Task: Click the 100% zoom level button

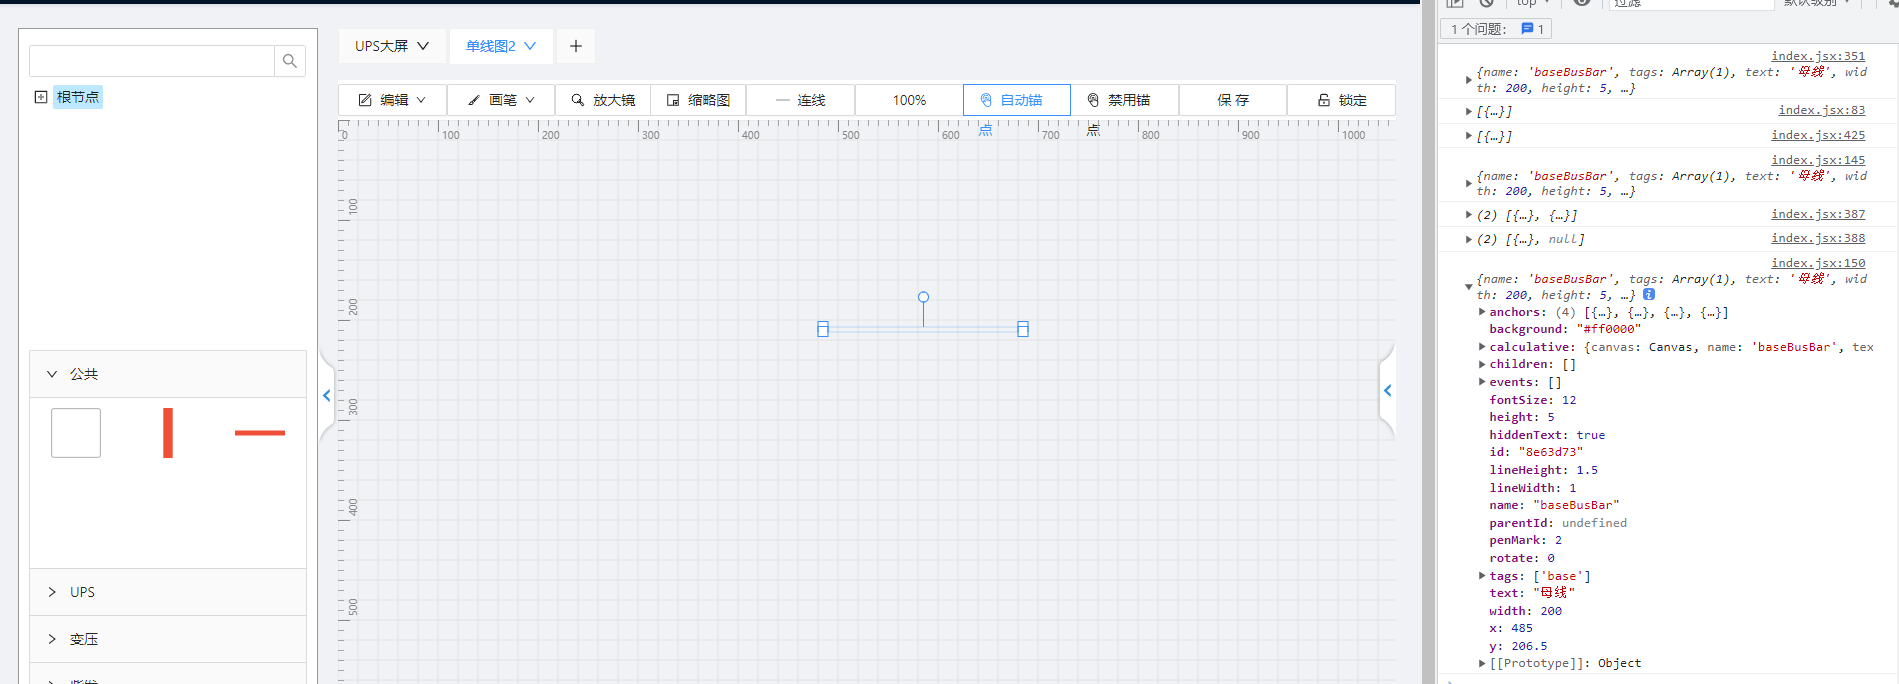Action: click(x=909, y=100)
